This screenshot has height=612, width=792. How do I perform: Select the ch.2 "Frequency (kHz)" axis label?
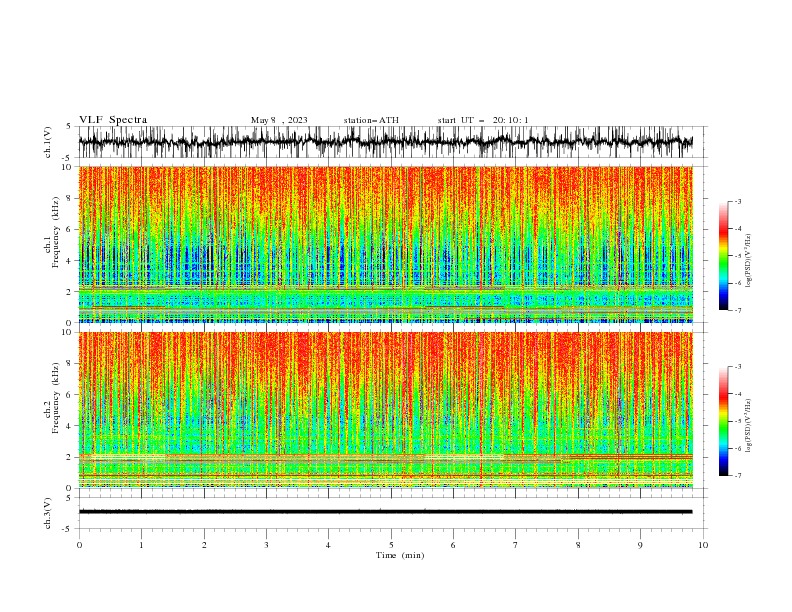56,398
